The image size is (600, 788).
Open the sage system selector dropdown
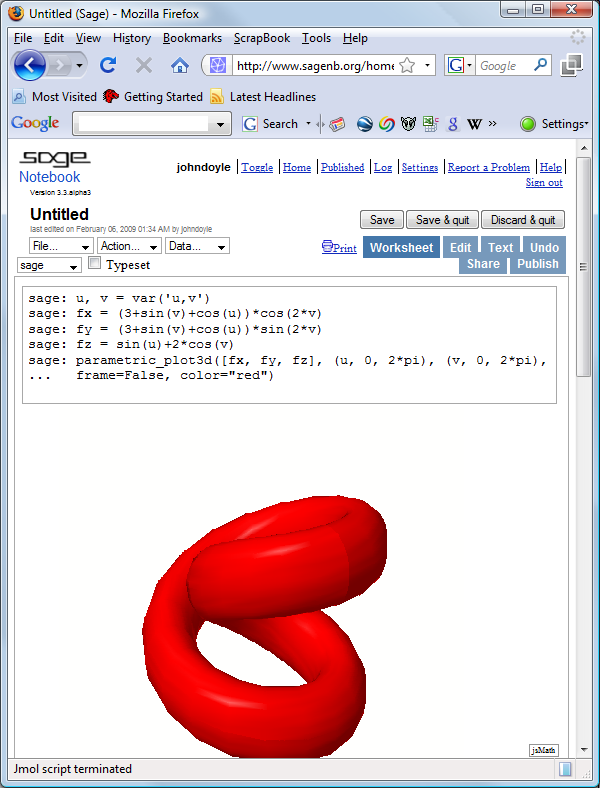(x=50, y=266)
